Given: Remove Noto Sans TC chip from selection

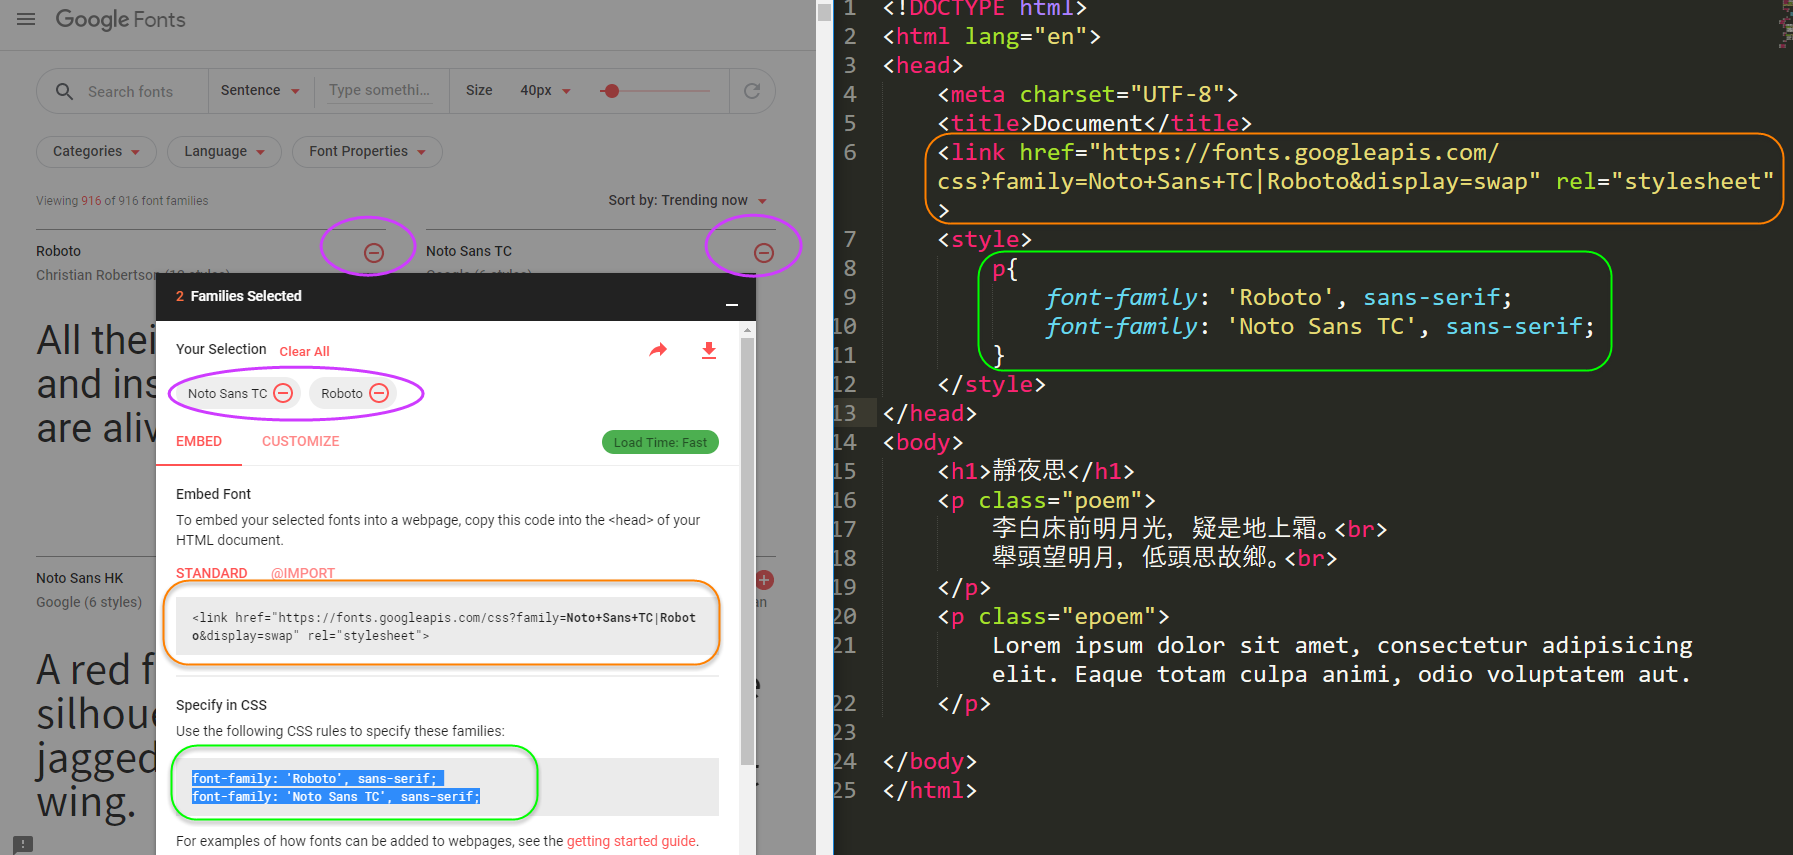Looking at the screenshot, I should 283,393.
